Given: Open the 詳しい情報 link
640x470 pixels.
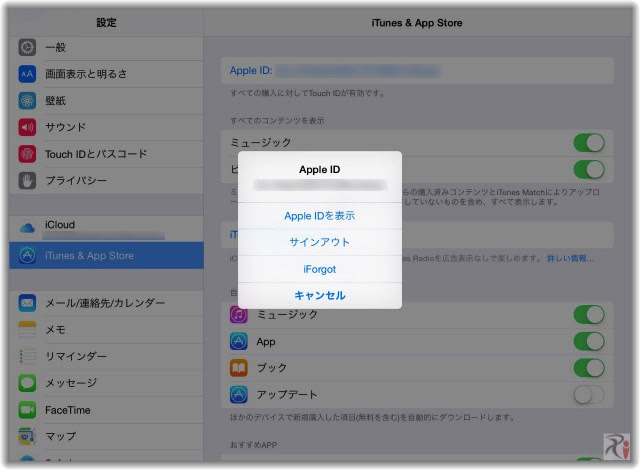Looking at the screenshot, I should [x=570, y=258].
